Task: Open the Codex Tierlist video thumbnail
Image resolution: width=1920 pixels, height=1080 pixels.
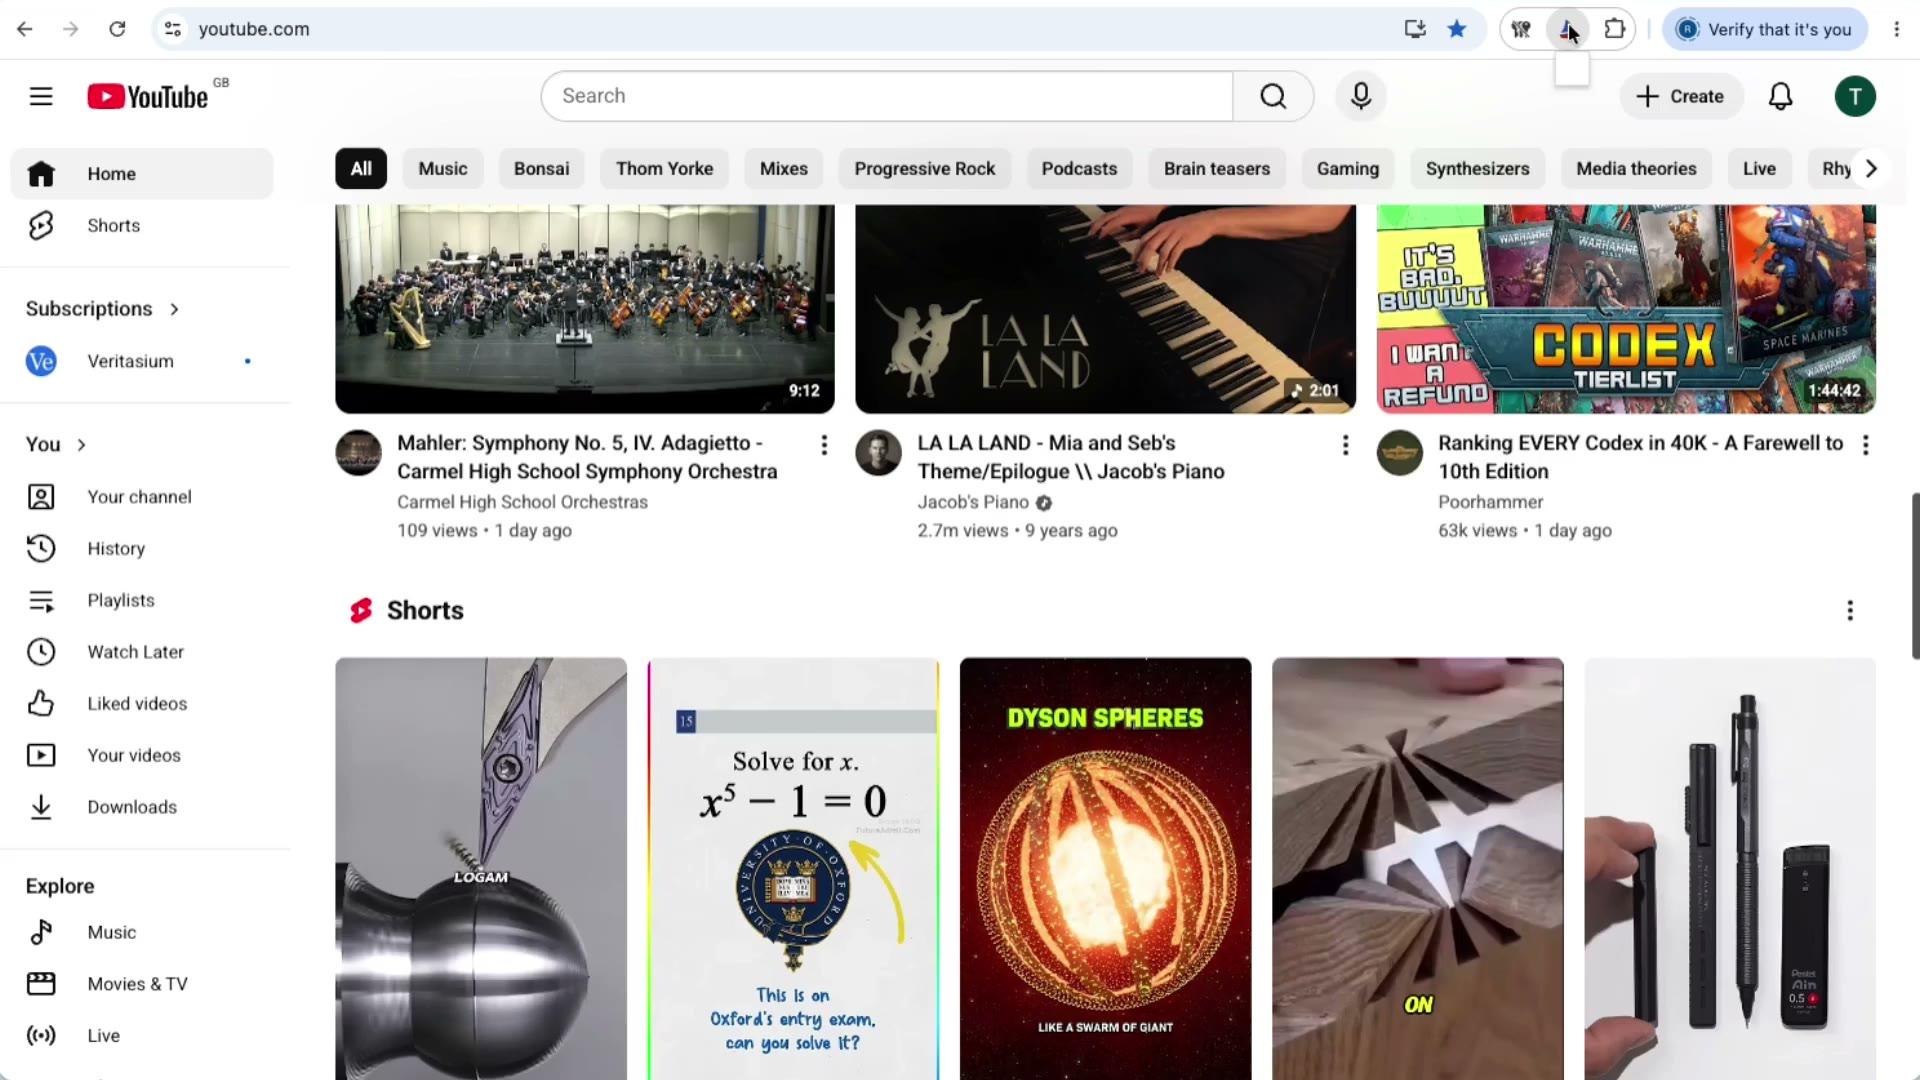Action: point(1626,309)
